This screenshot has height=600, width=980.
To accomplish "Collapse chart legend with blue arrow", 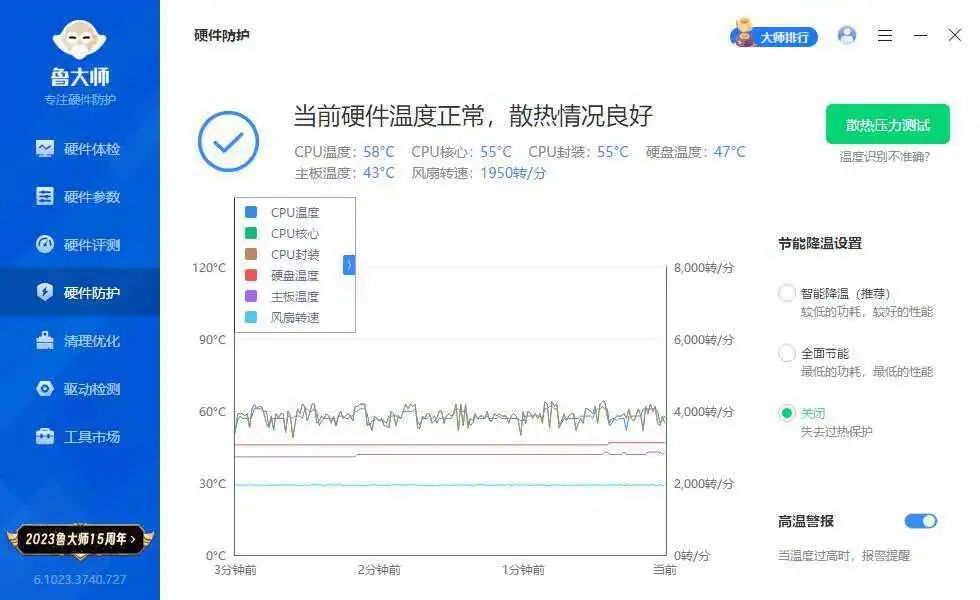I will [x=349, y=265].
